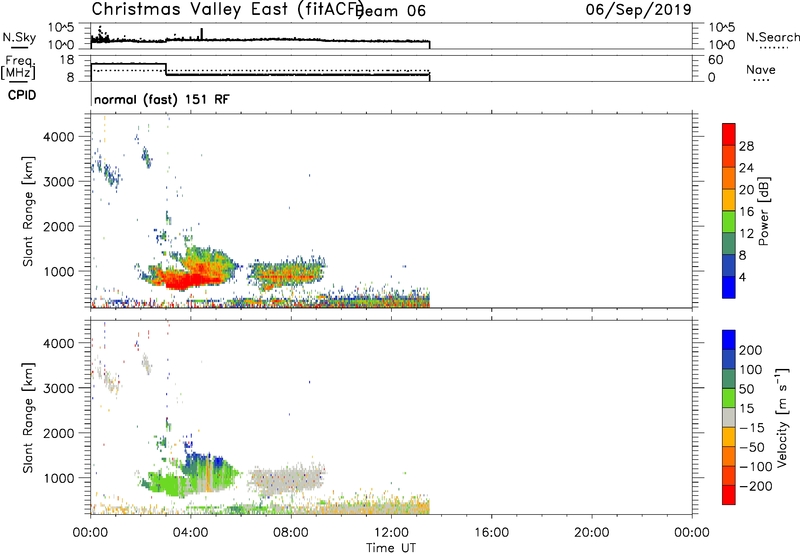The height and width of the screenshot is (554, 800).
Task: Select the light green segment of the Power color bar
Action: pos(729,222)
